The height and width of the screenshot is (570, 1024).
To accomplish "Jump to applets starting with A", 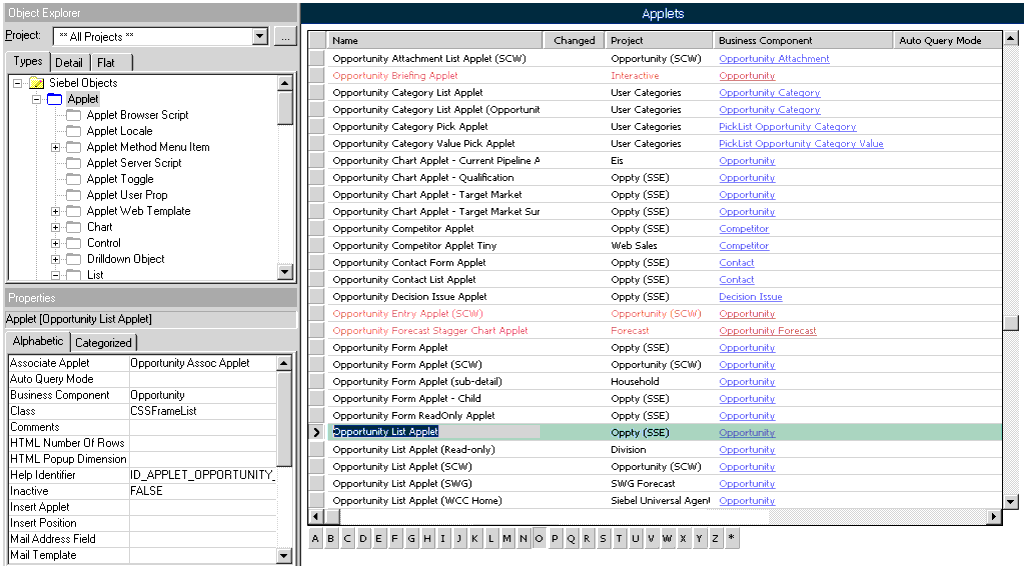I will (315, 539).
